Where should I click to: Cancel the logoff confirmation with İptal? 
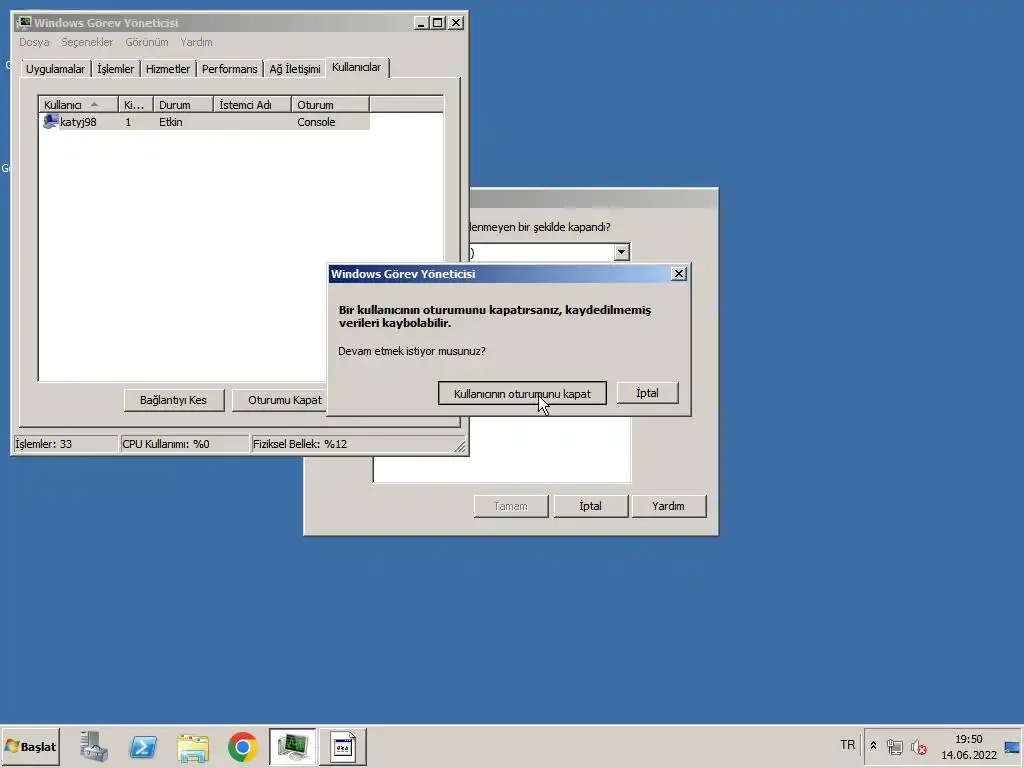pyautogui.click(x=647, y=393)
